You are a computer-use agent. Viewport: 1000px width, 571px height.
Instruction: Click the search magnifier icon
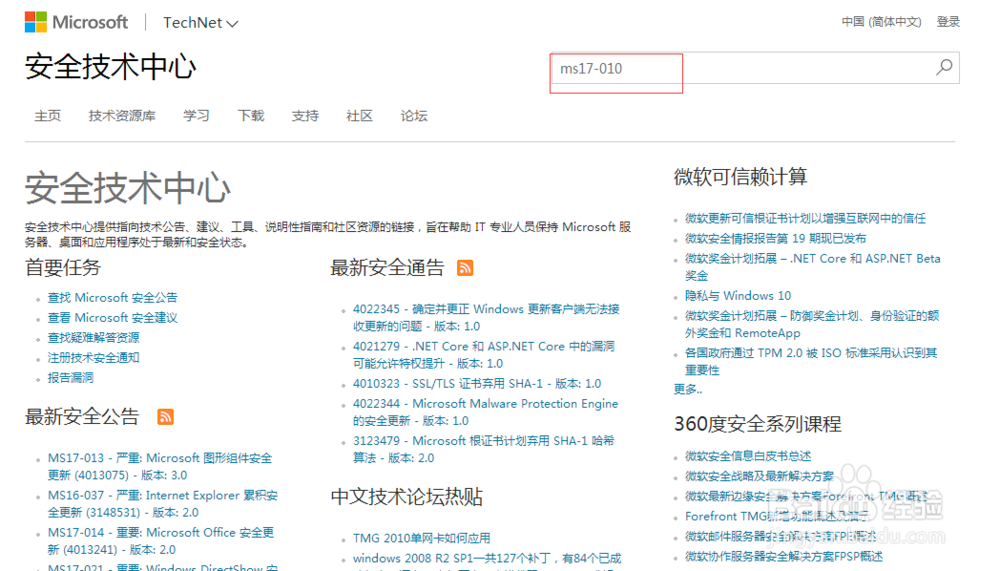(945, 67)
